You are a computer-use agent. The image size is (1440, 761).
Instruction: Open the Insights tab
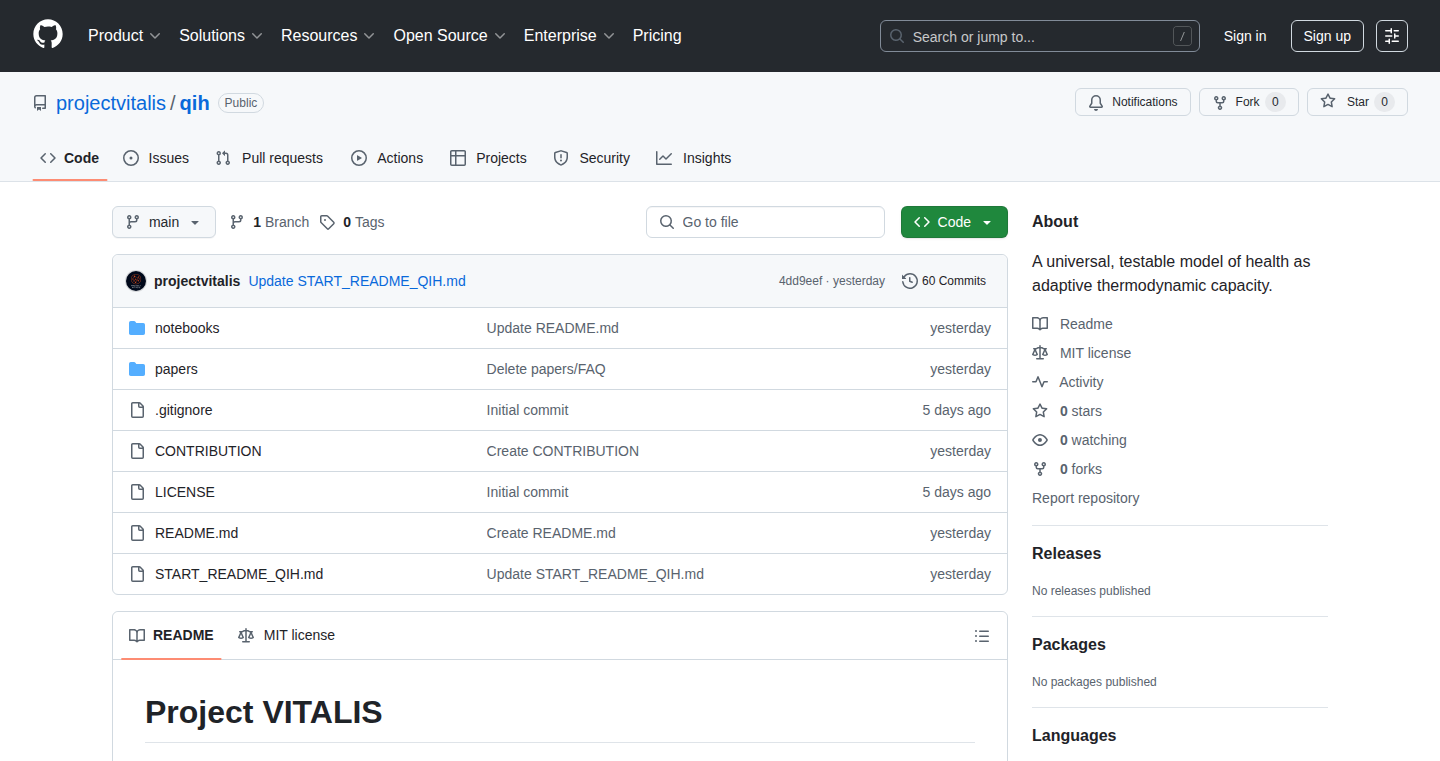(x=693, y=158)
